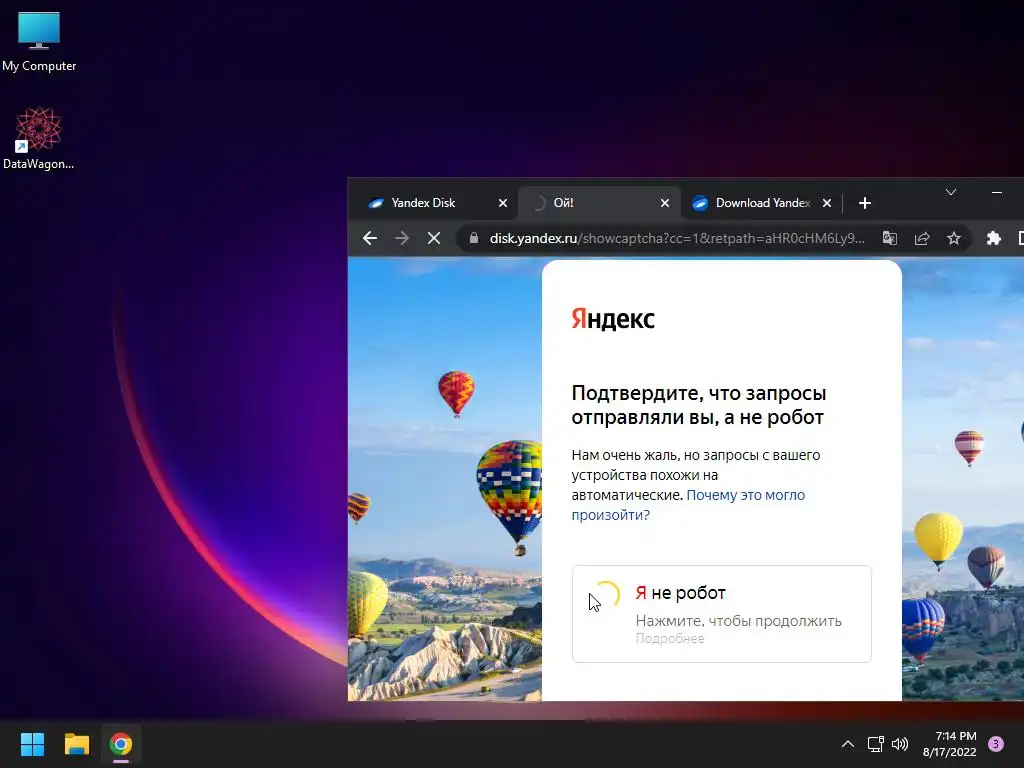Open the clock showing 7:14 PM
Screen dimensions: 1024x768
coord(950,744)
